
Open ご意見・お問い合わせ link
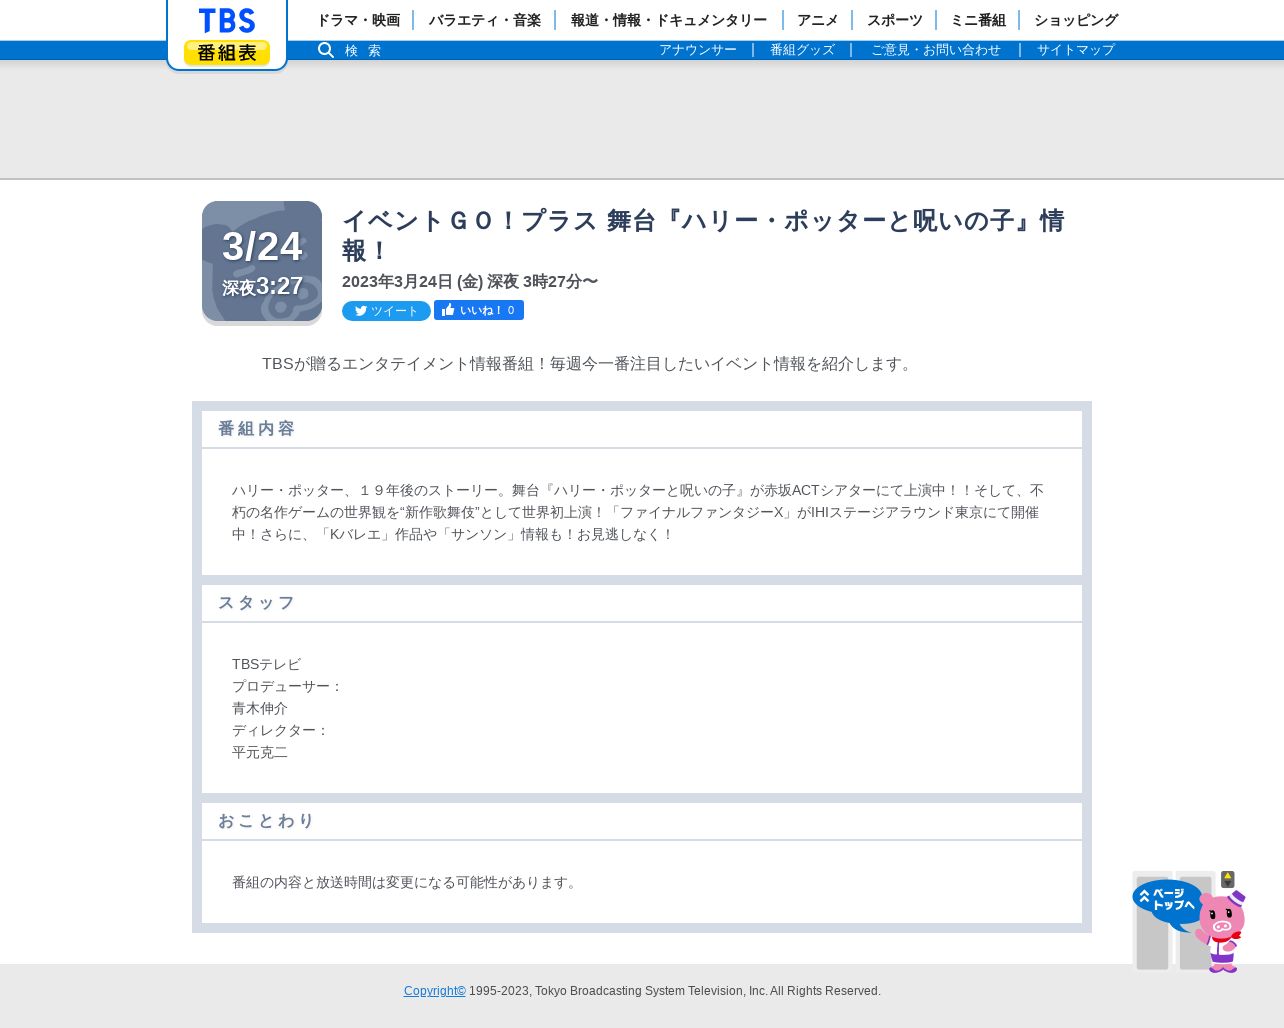[x=936, y=50]
